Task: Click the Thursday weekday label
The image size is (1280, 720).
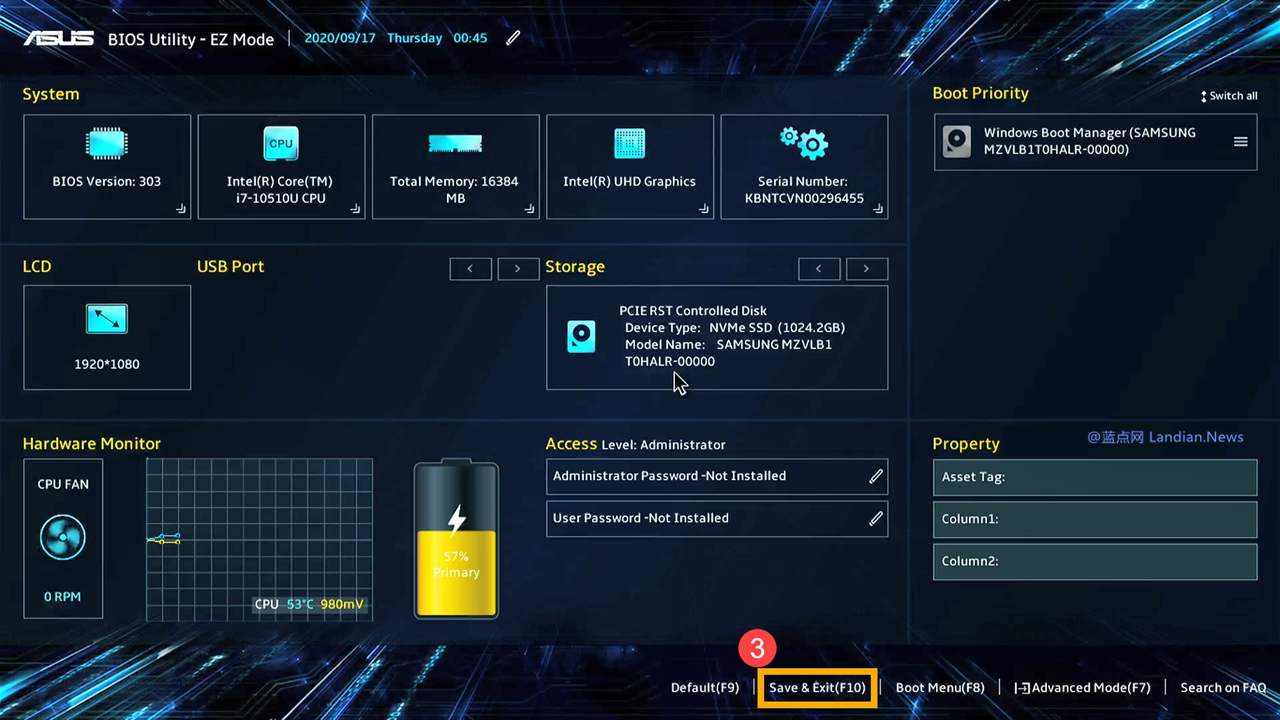Action: click(414, 38)
